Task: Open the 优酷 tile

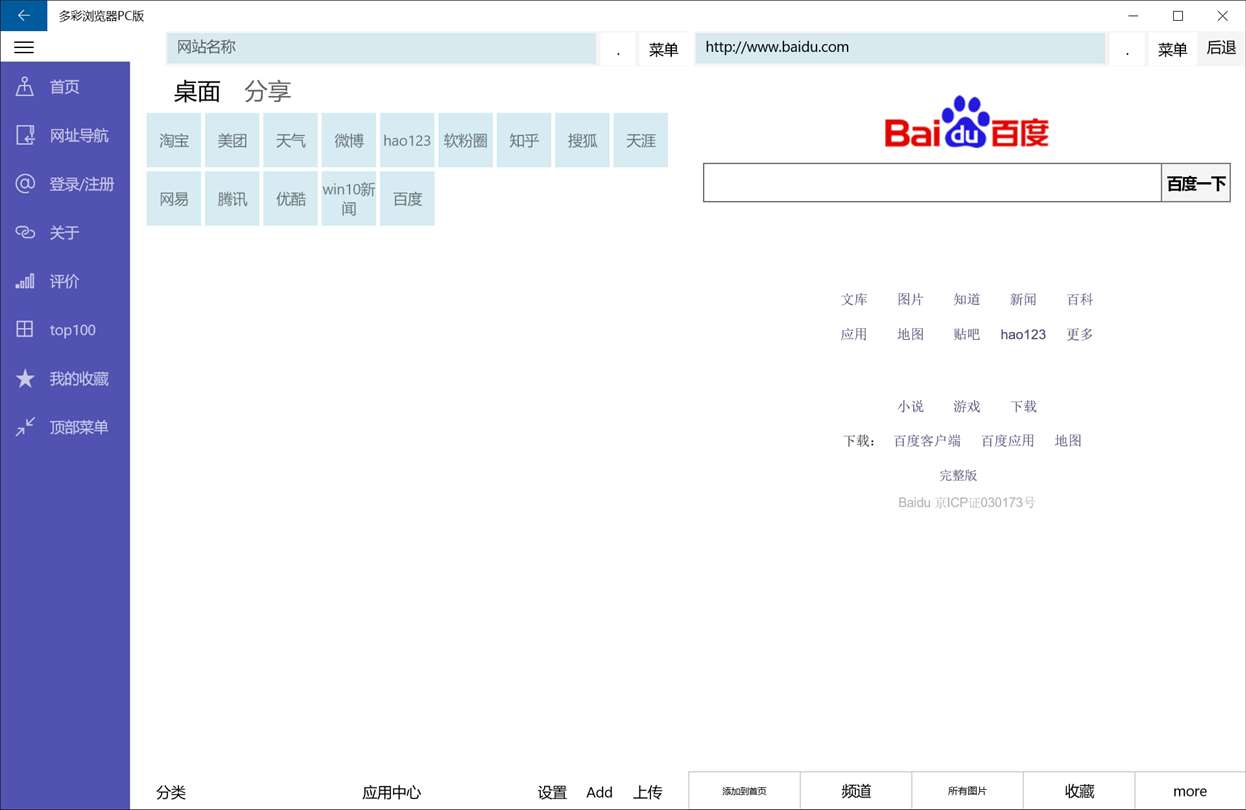Action: (291, 198)
